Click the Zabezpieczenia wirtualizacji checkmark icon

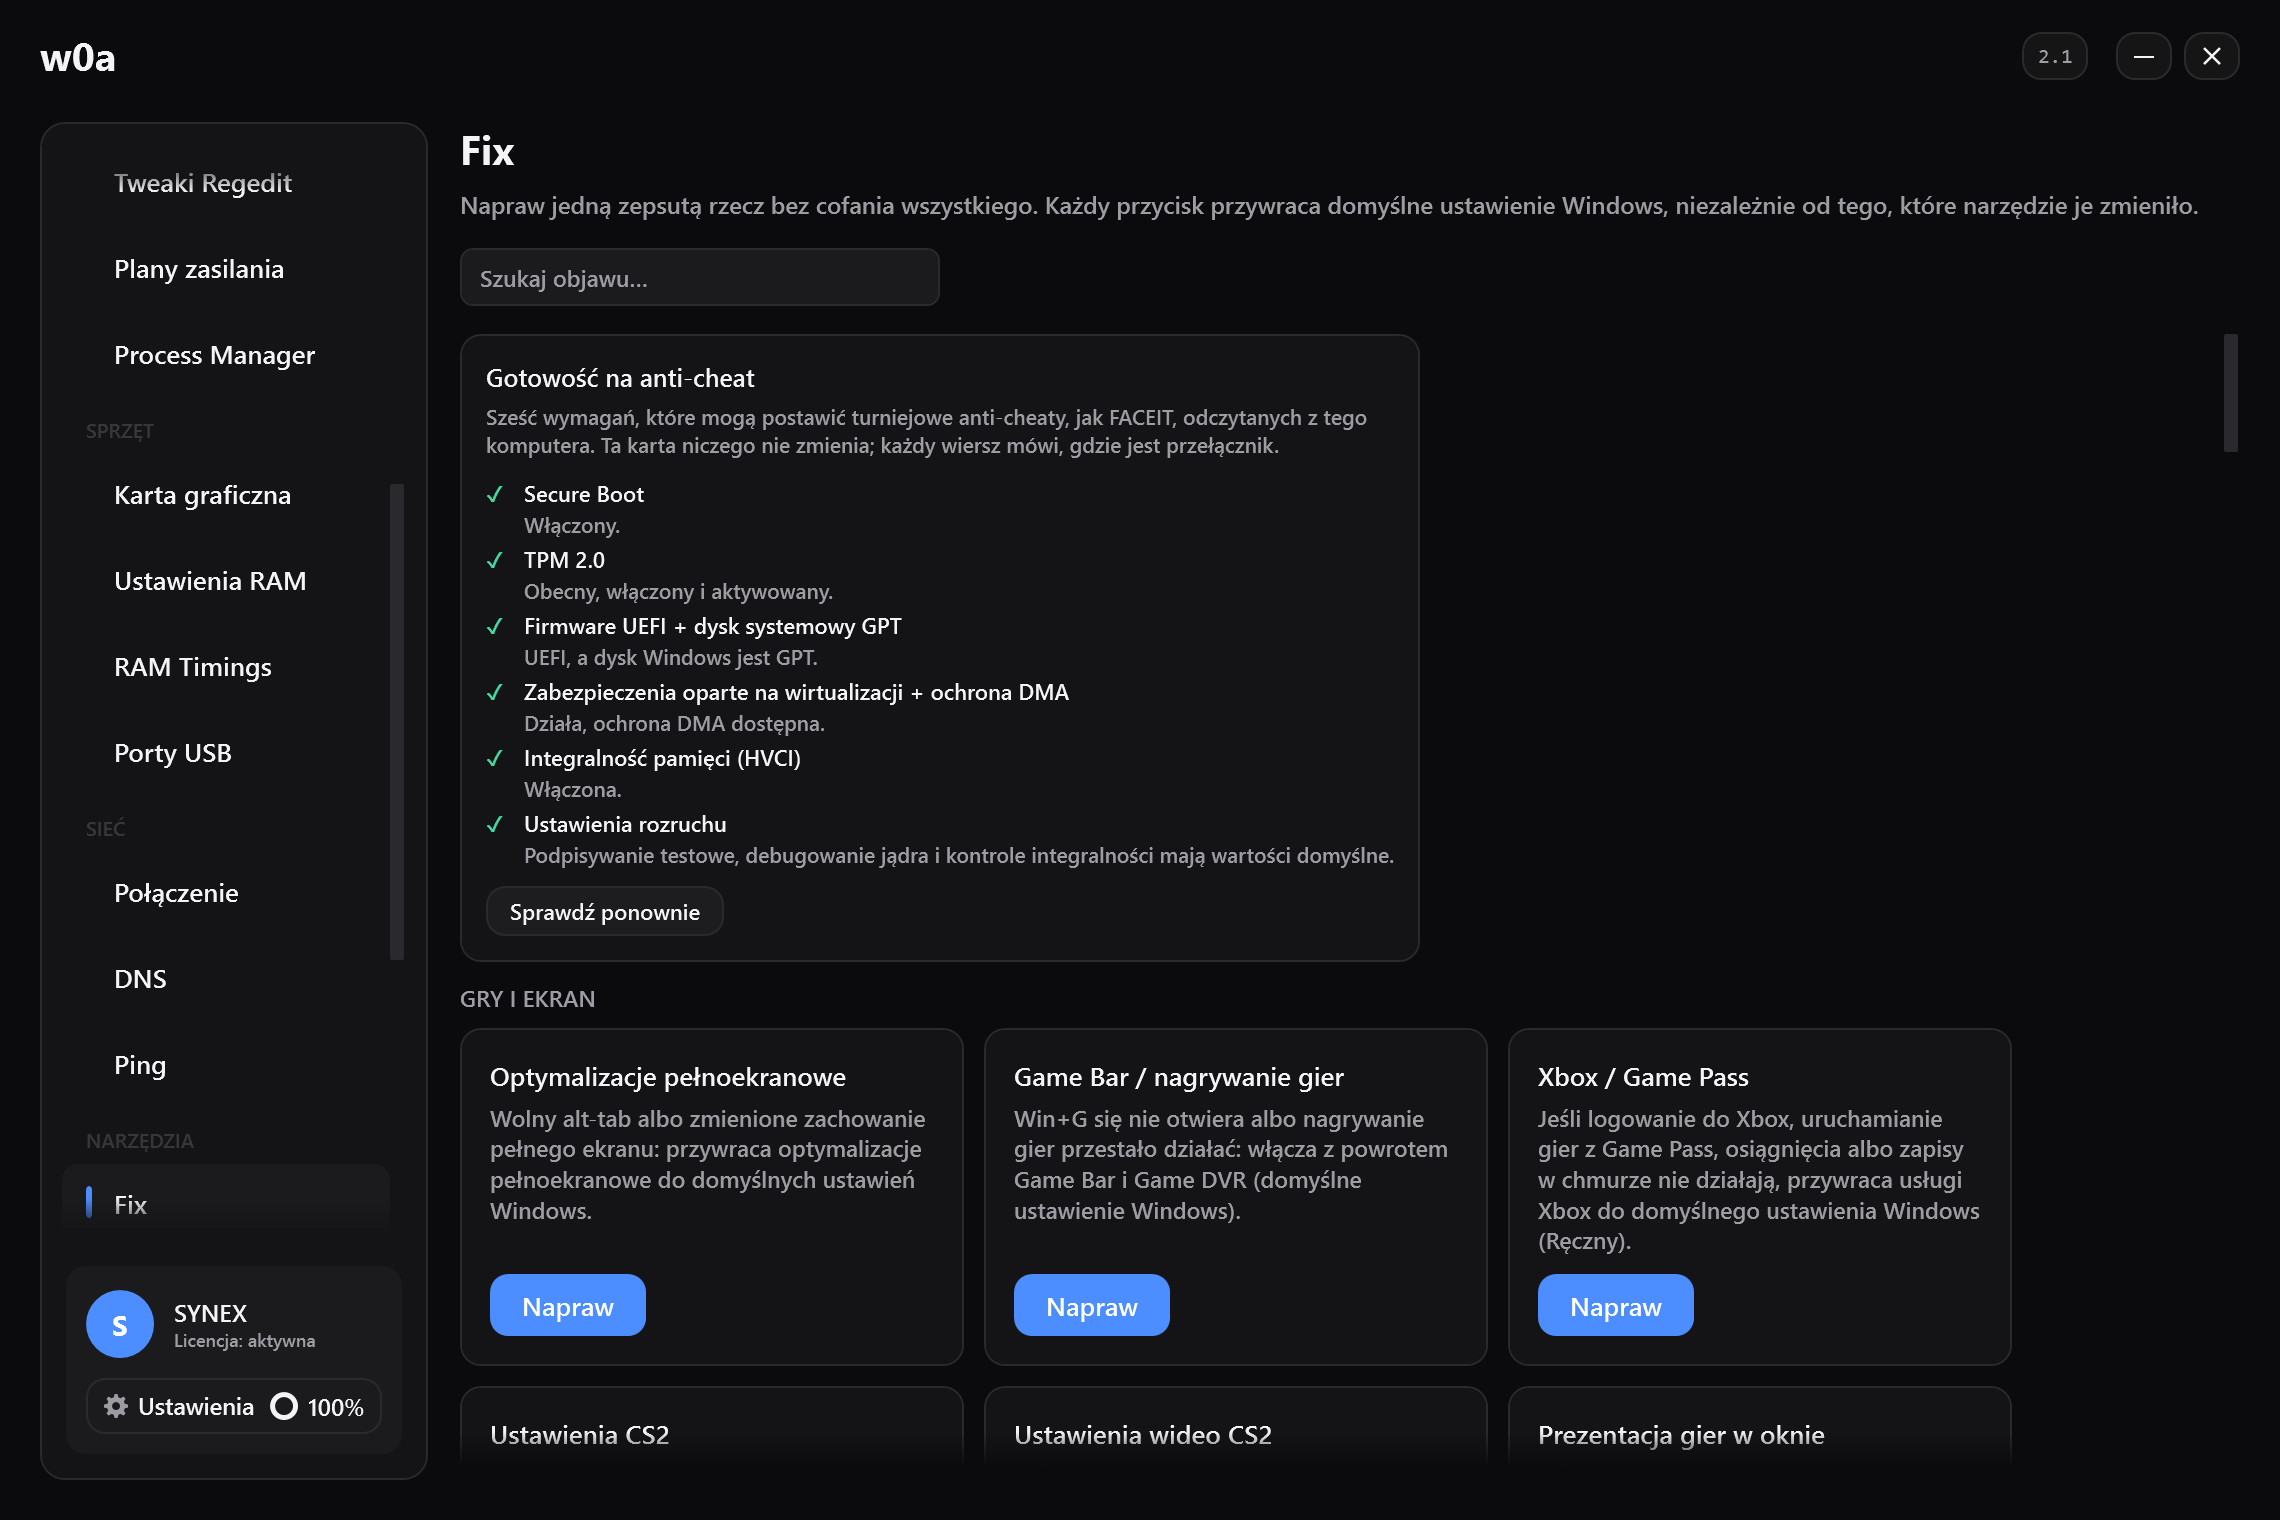click(495, 692)
